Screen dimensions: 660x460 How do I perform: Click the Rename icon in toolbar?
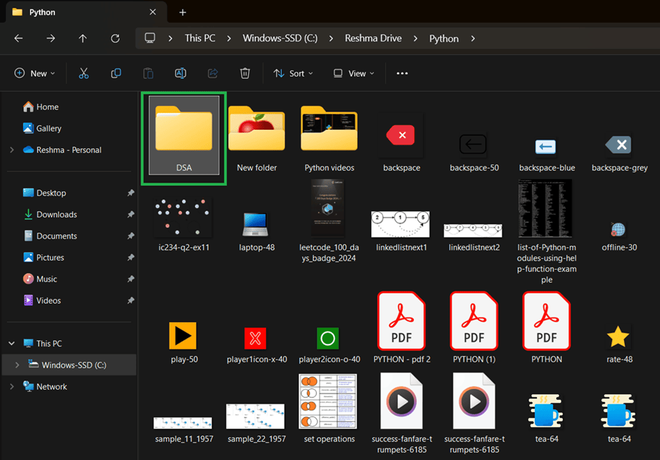point(181,73)
